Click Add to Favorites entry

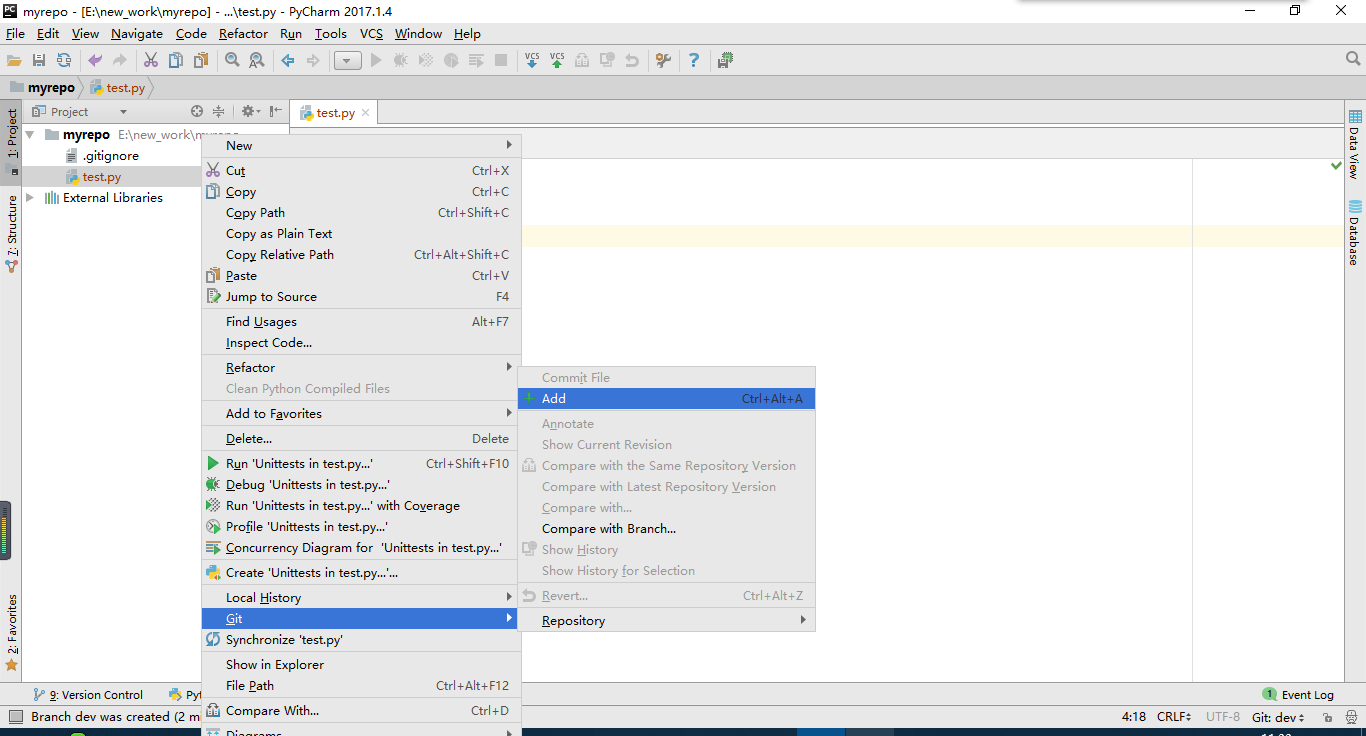click(361, 413)
